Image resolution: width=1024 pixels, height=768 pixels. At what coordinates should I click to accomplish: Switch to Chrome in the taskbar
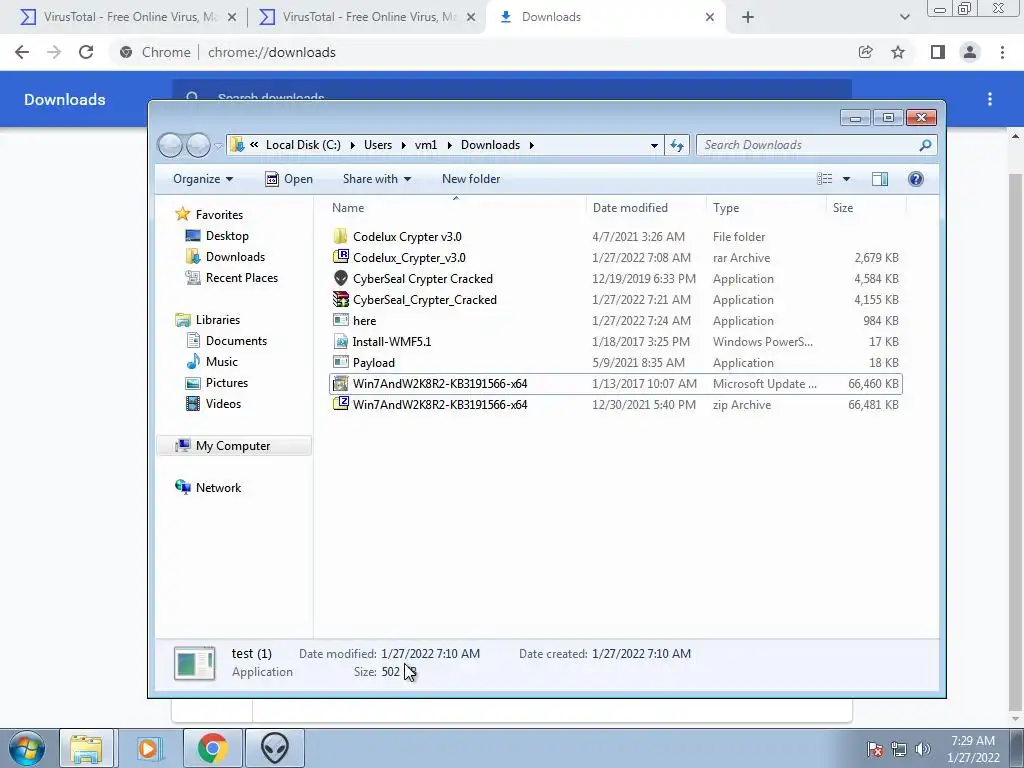(212, 748)
